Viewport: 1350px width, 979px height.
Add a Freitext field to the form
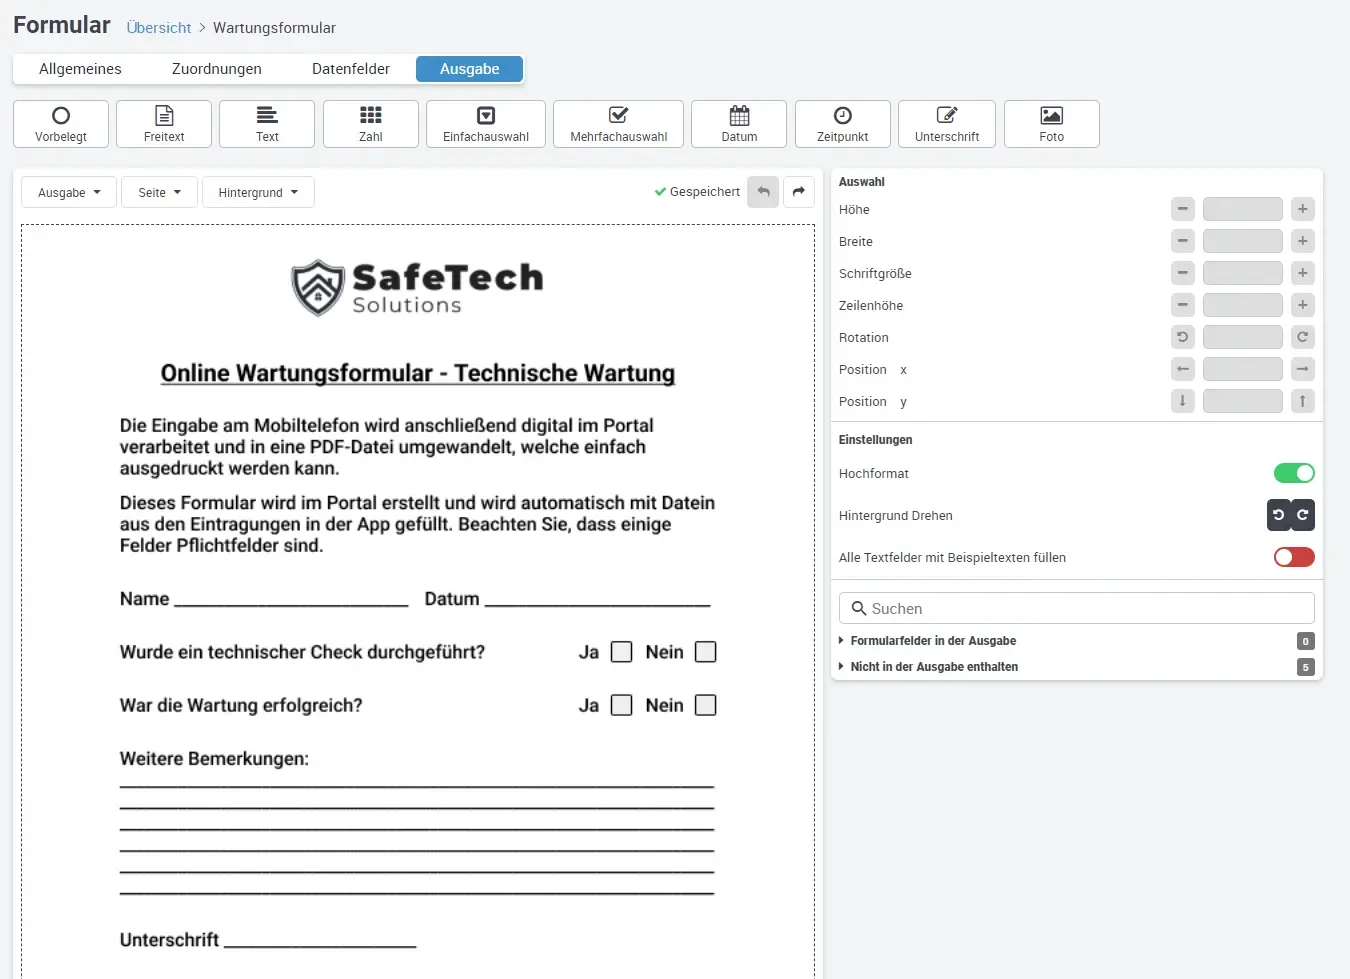(x=164, y=124)
